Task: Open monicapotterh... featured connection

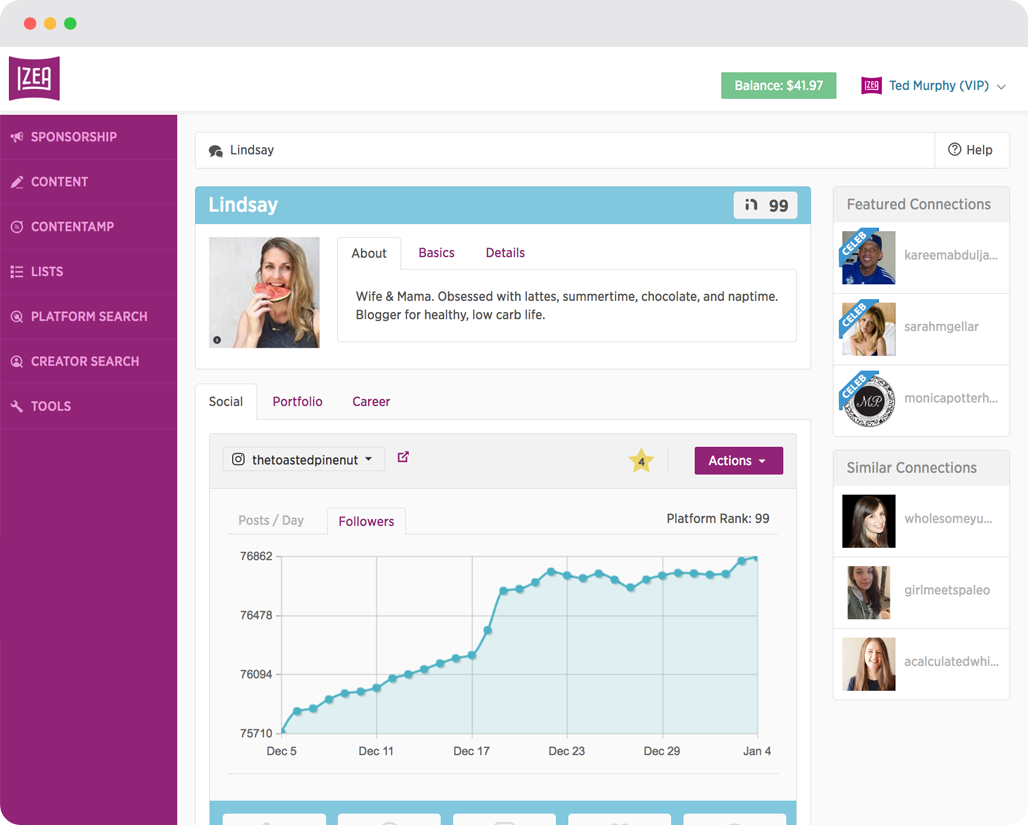Action: [921, 401]
